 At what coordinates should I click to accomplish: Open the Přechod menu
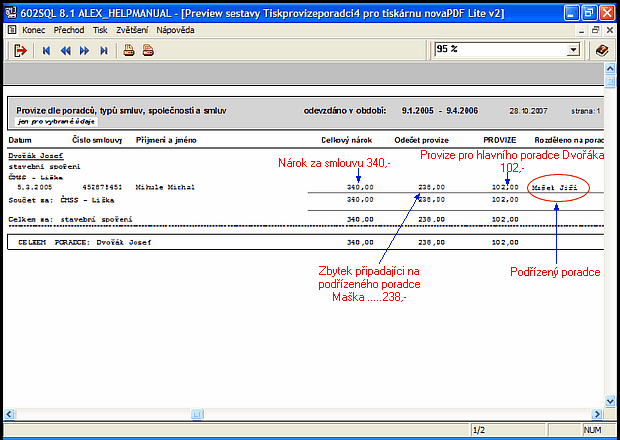[69, 30]
